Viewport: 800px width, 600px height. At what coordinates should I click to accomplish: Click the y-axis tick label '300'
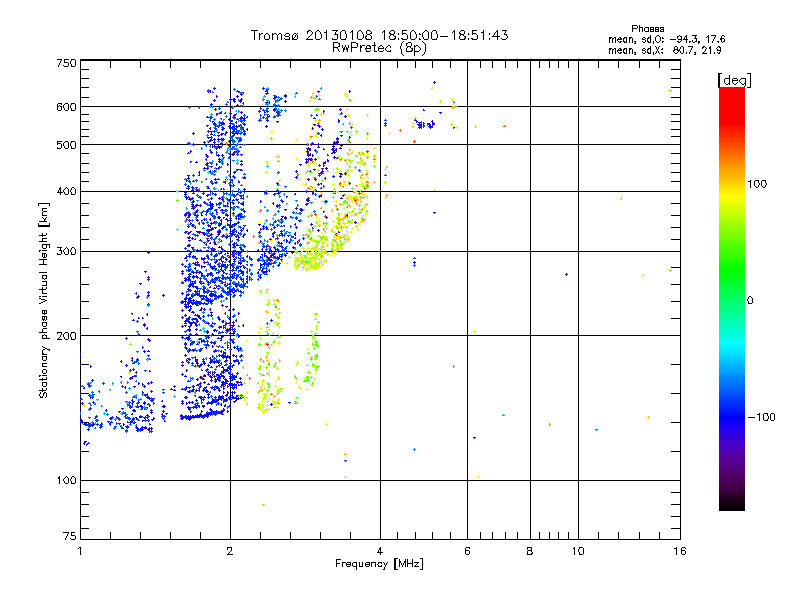click(66, 252)
